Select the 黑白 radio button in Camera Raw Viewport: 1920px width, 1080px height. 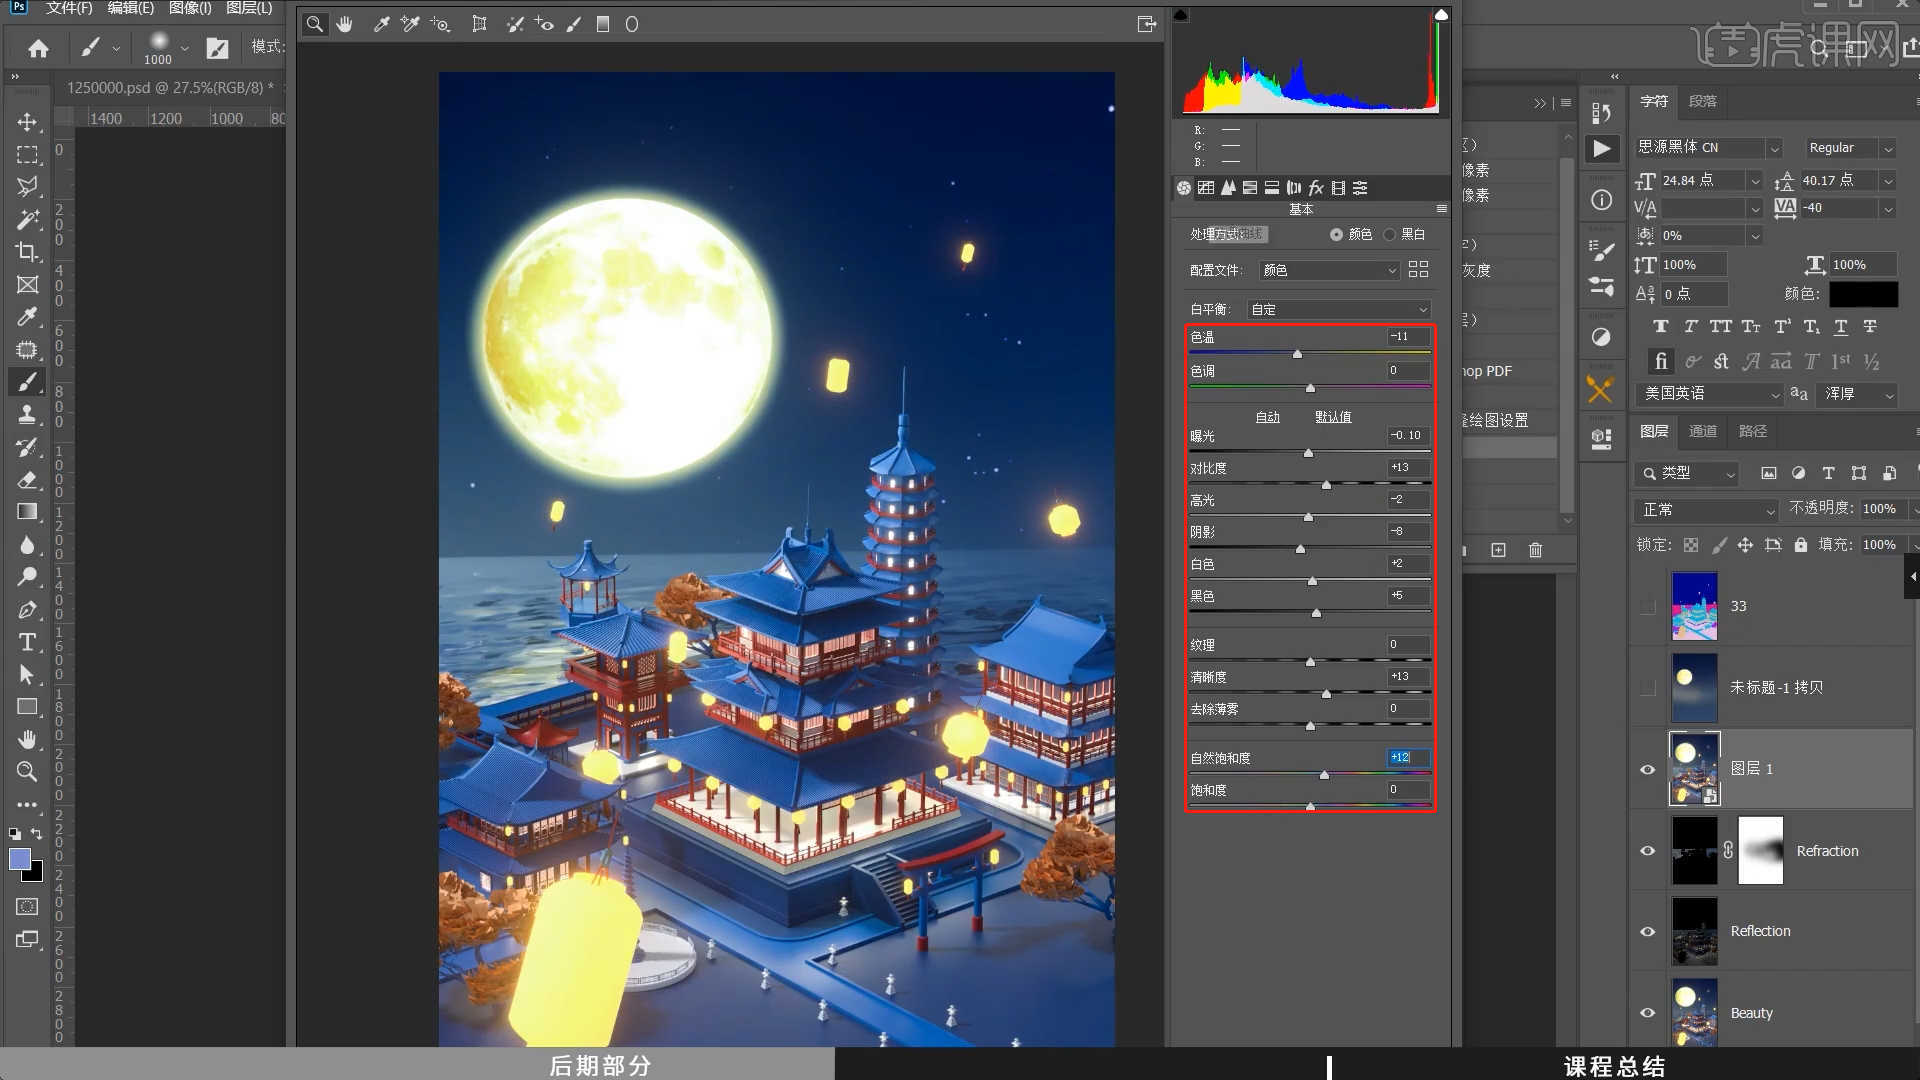click(x=1390, y=234)
